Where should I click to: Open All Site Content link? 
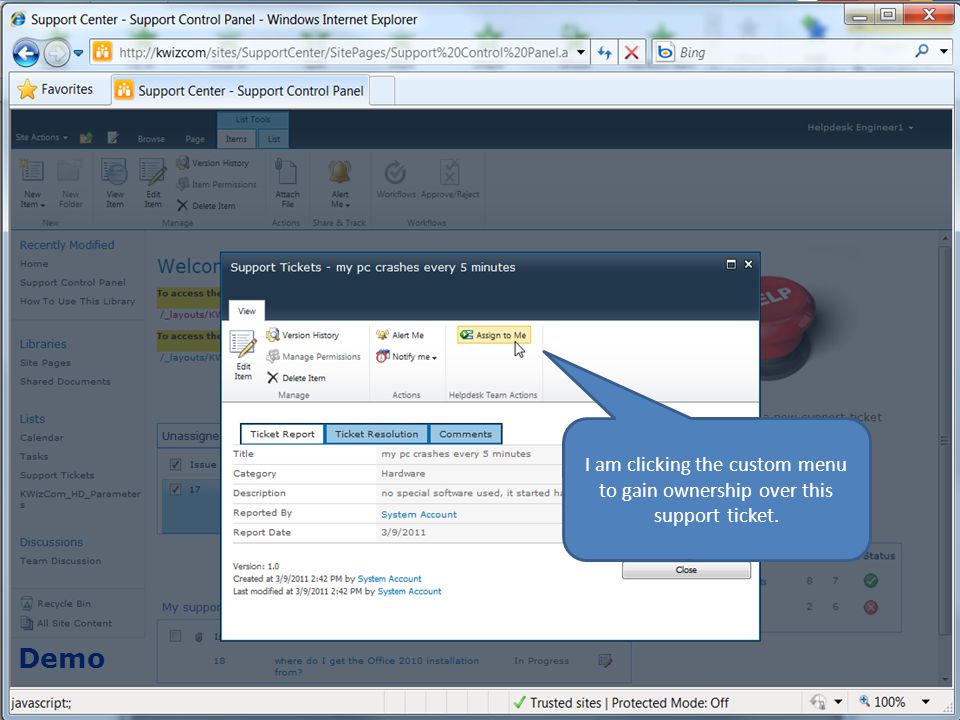(x=67, y=623)
